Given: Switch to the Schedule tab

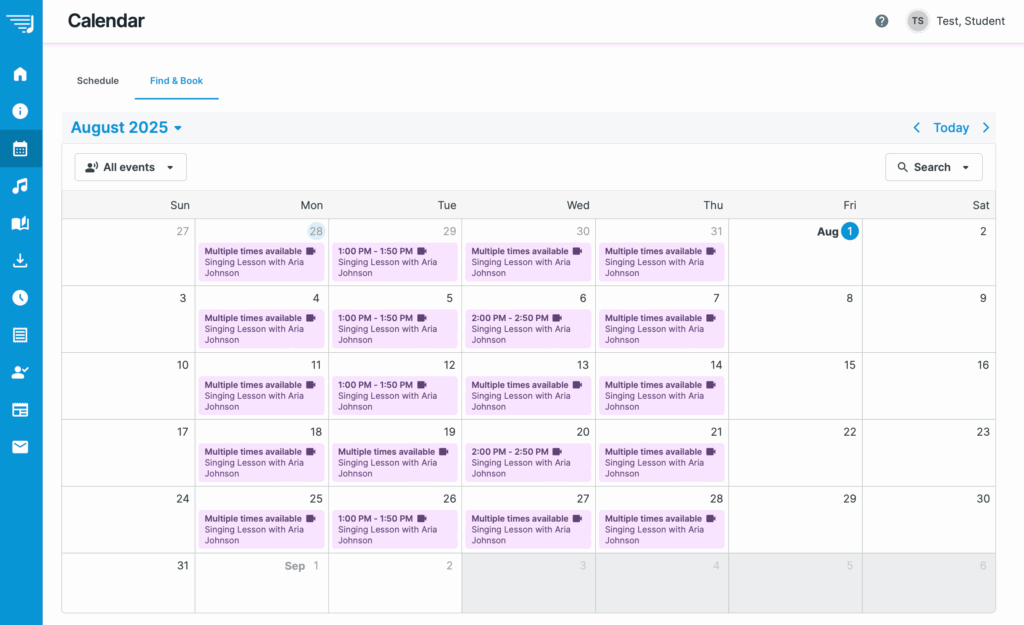Looking at the screenshot, I should 98,81.
